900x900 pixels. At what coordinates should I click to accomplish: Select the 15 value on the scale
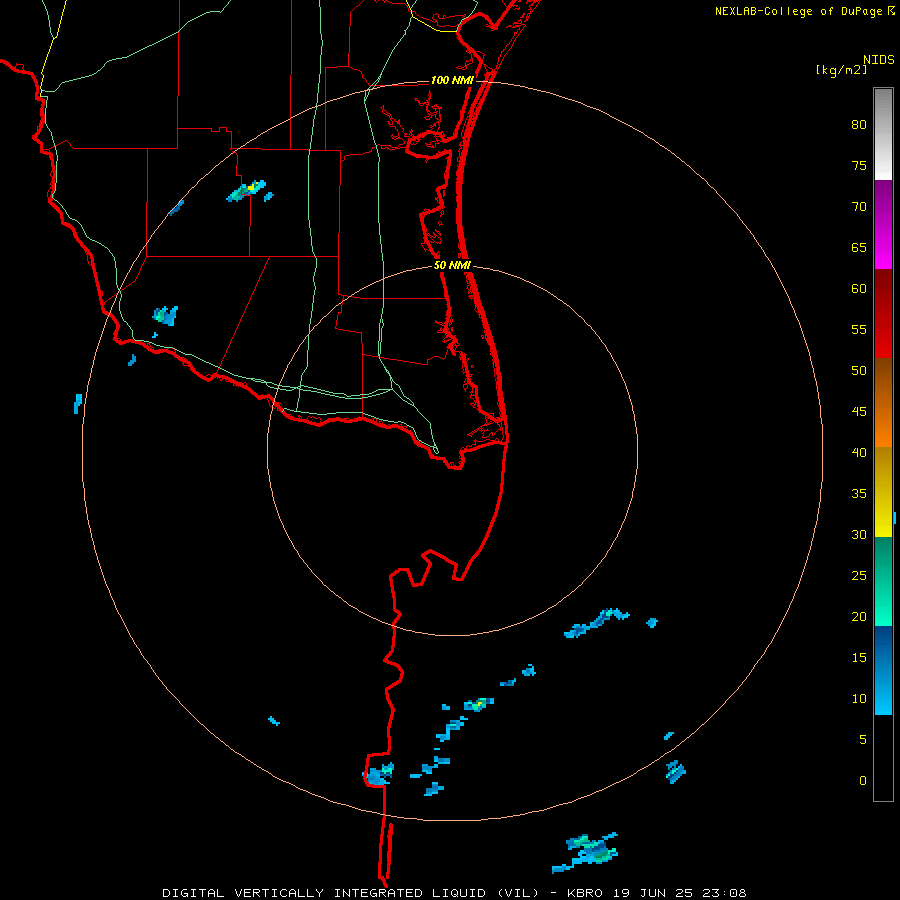pyautogui.click(x=859, y=658)
